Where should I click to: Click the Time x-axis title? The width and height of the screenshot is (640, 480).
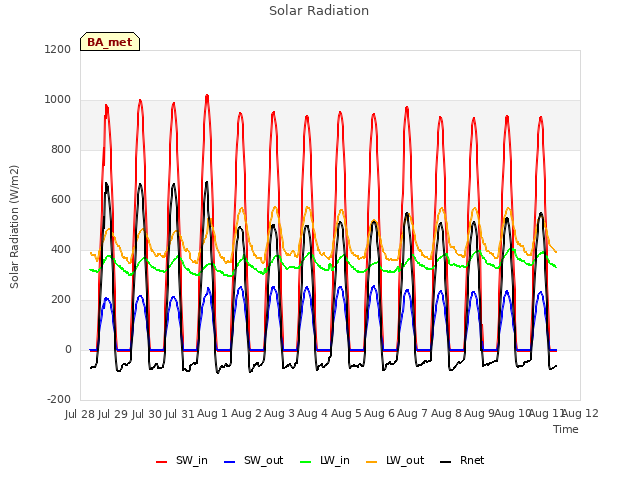click(x=566, y=429)
